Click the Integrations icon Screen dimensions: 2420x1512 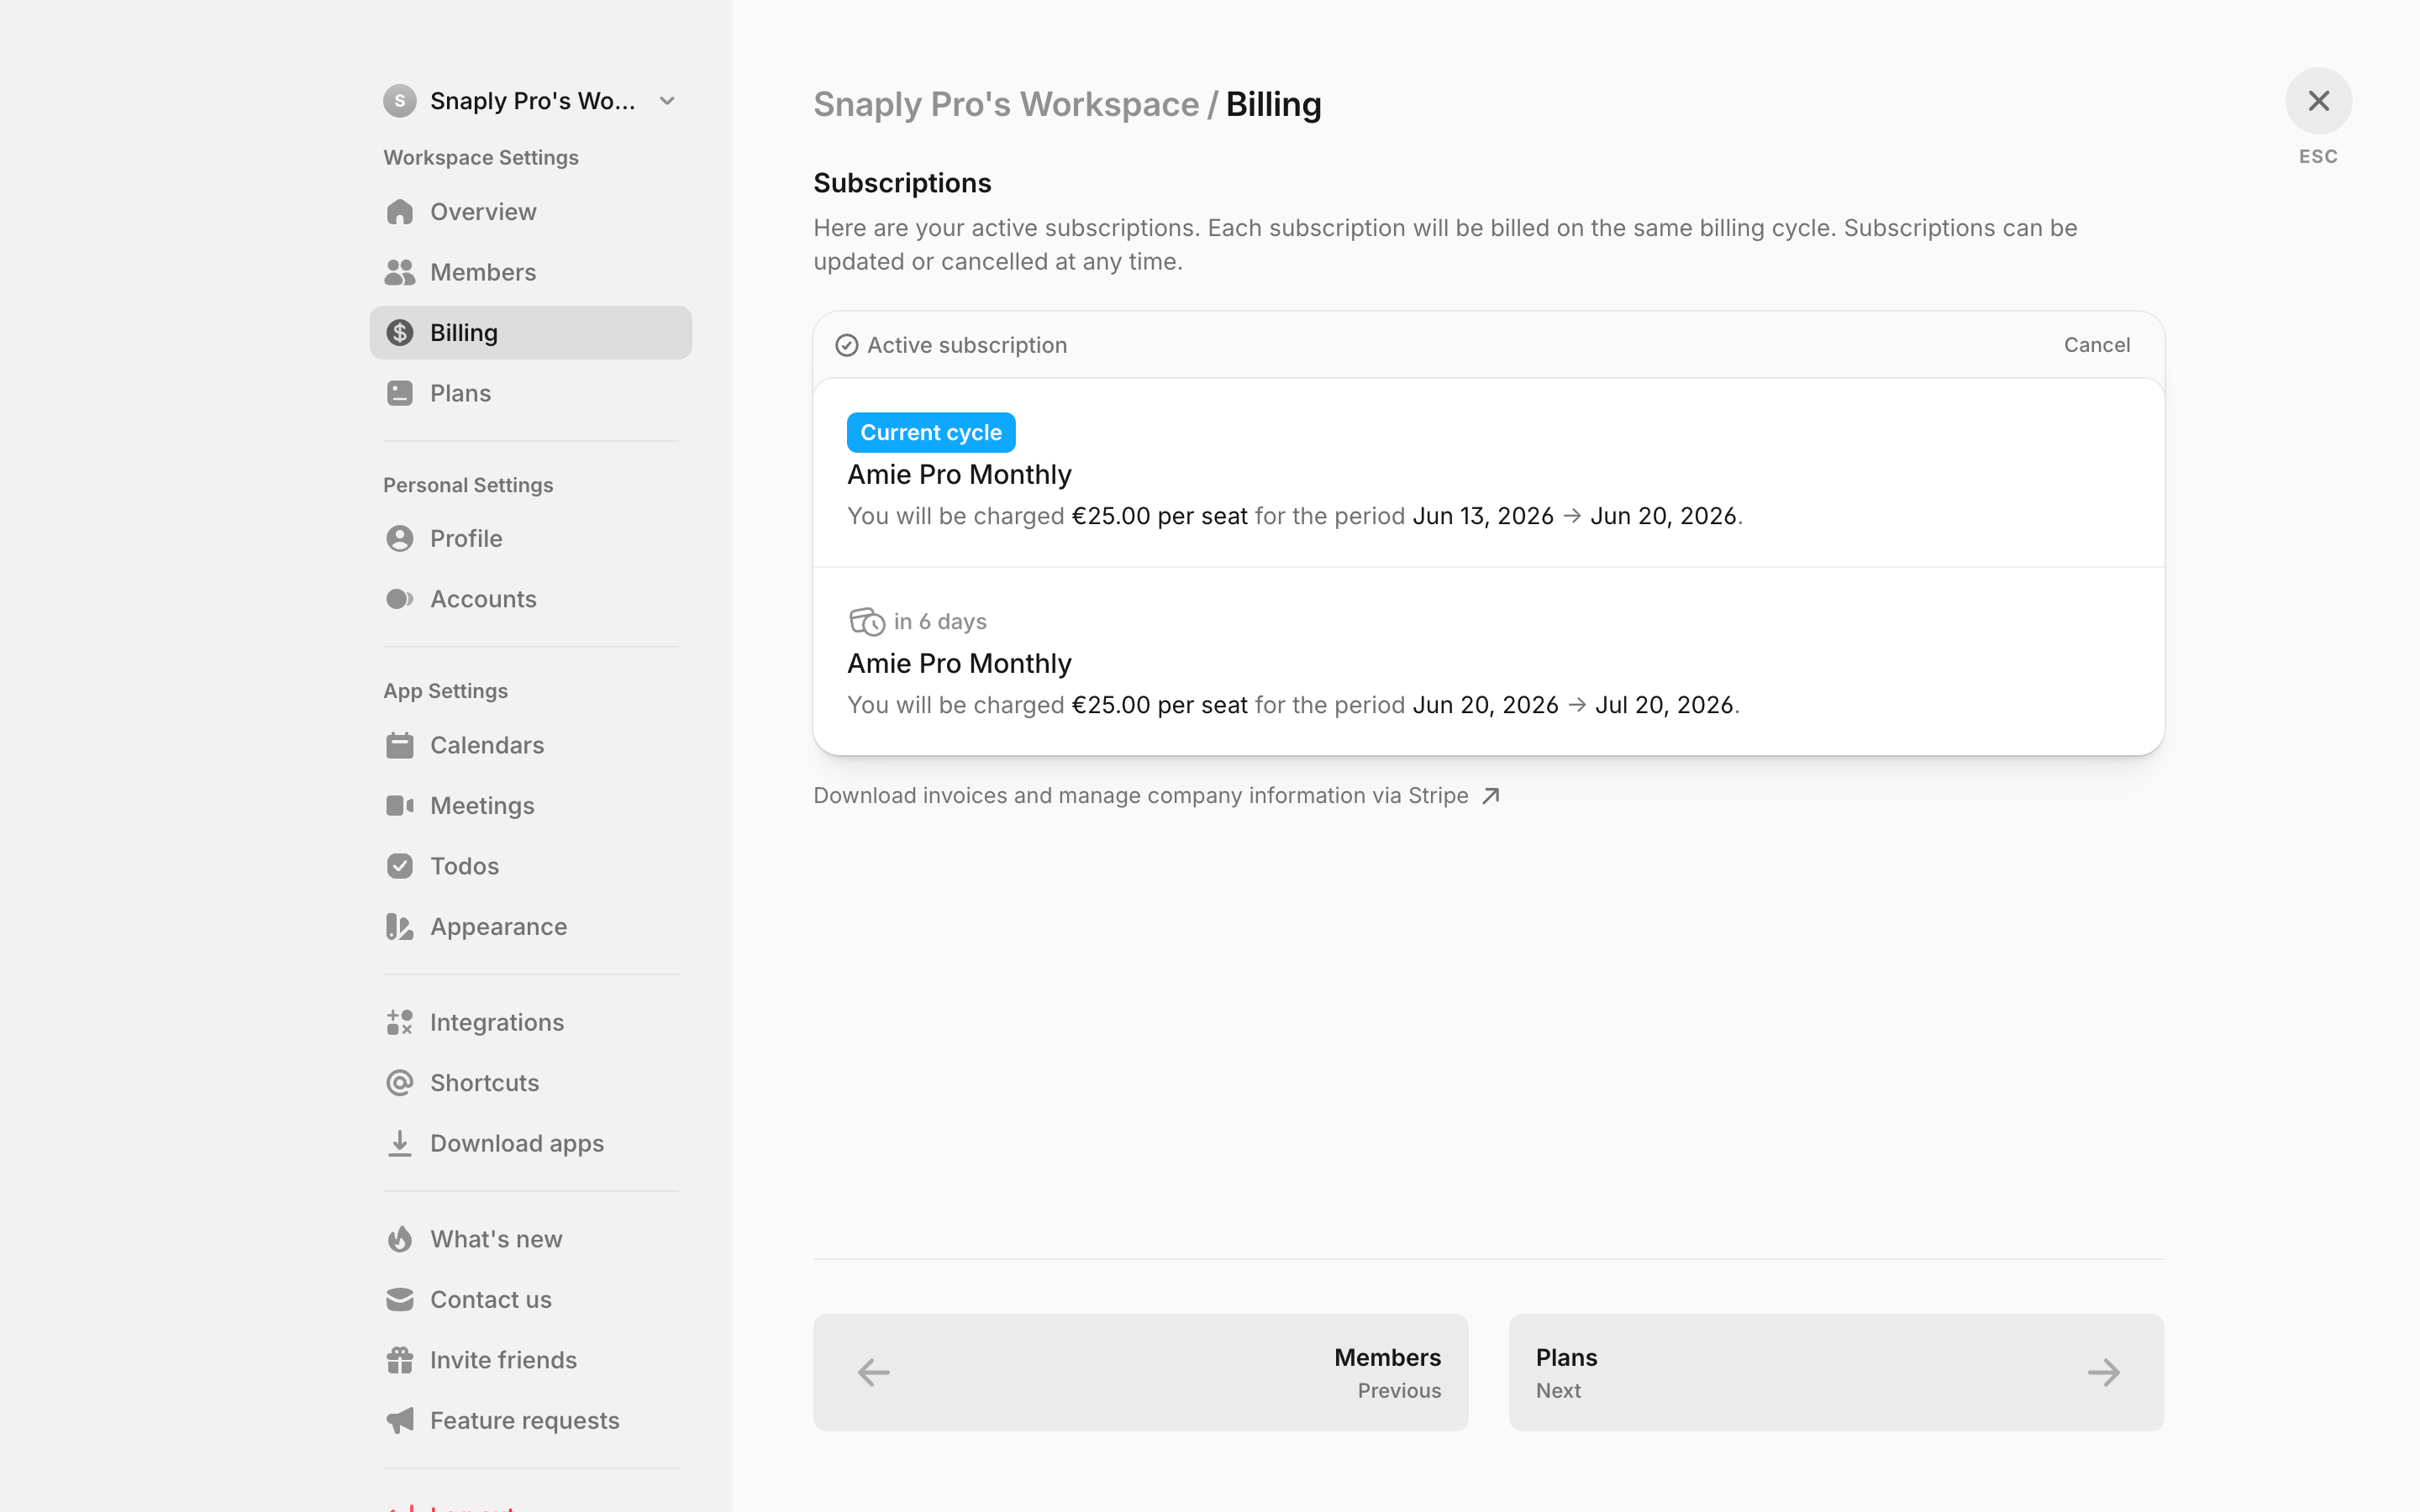point(399,1022)
